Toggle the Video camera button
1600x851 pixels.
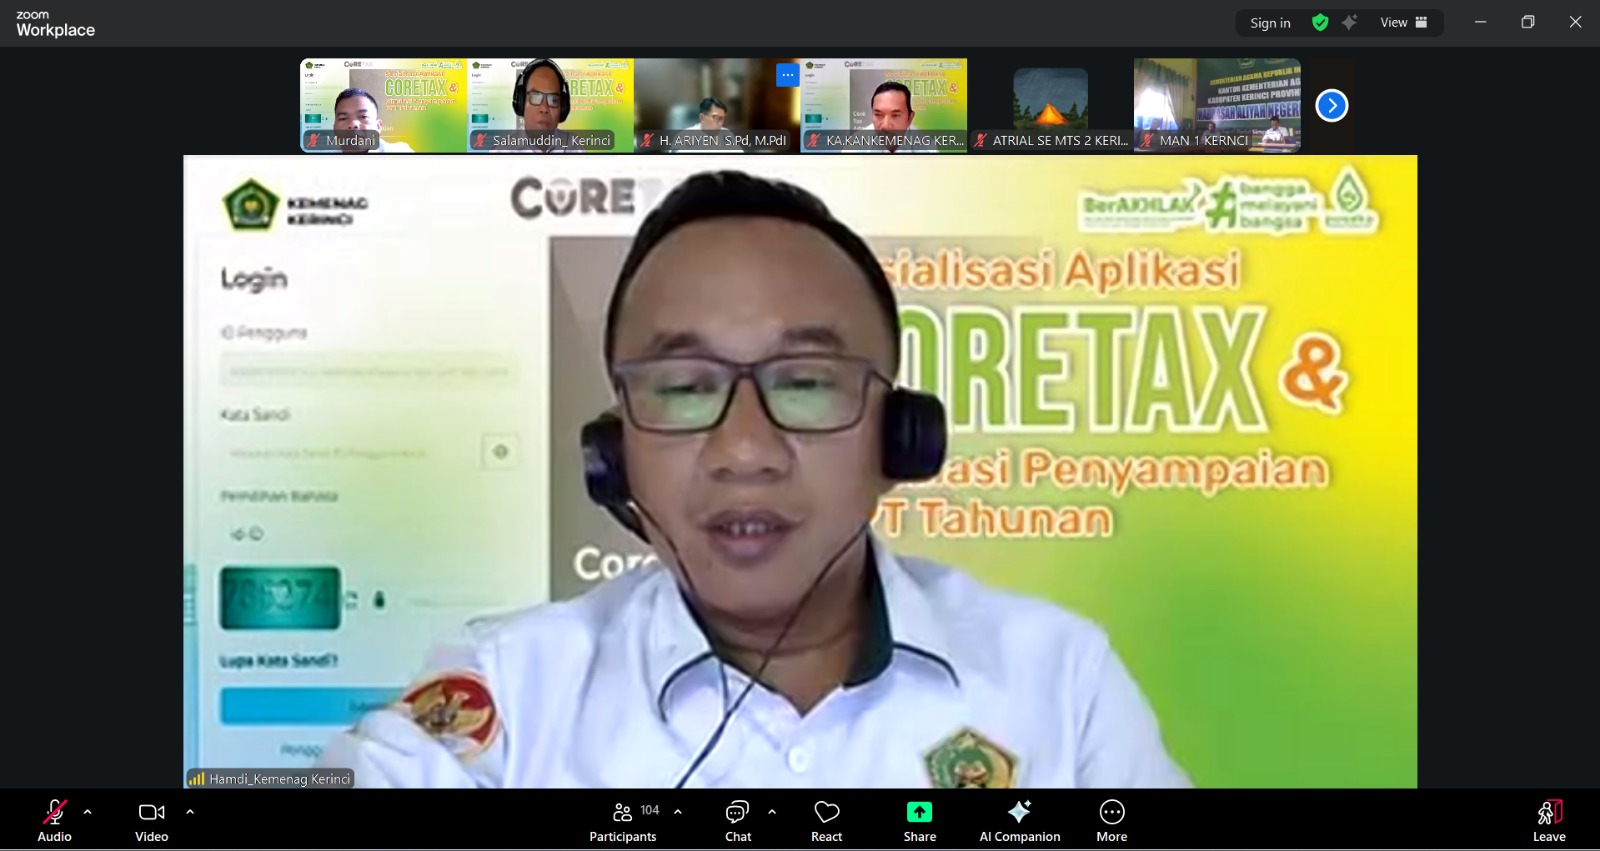point(151,820)
